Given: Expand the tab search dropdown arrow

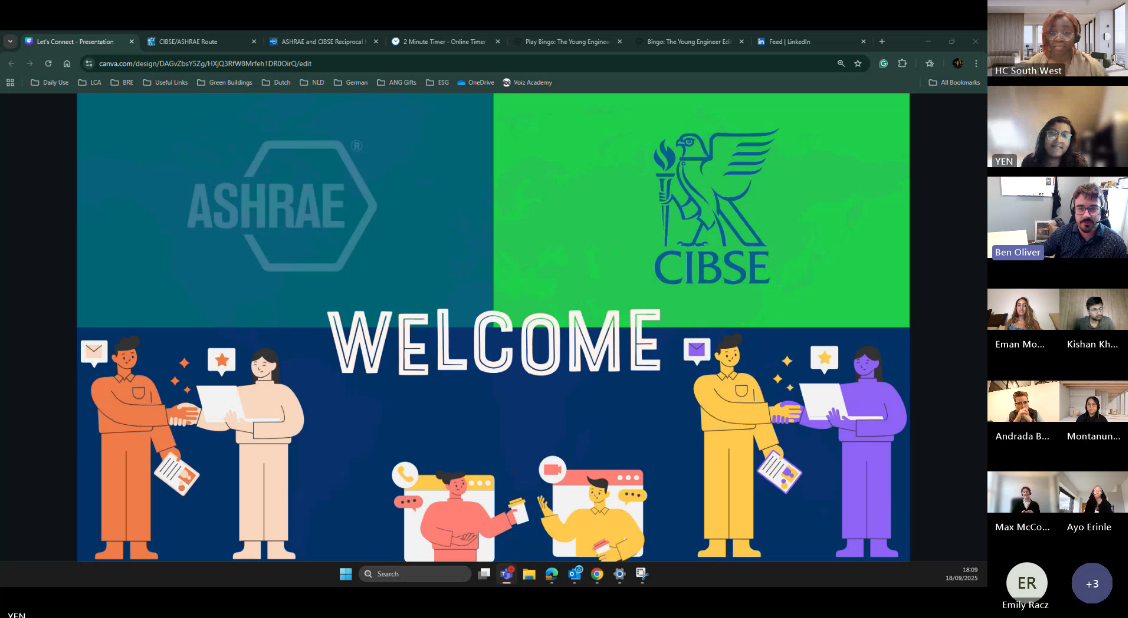Looking at the screenshot, I should click(x=10, y=42).
